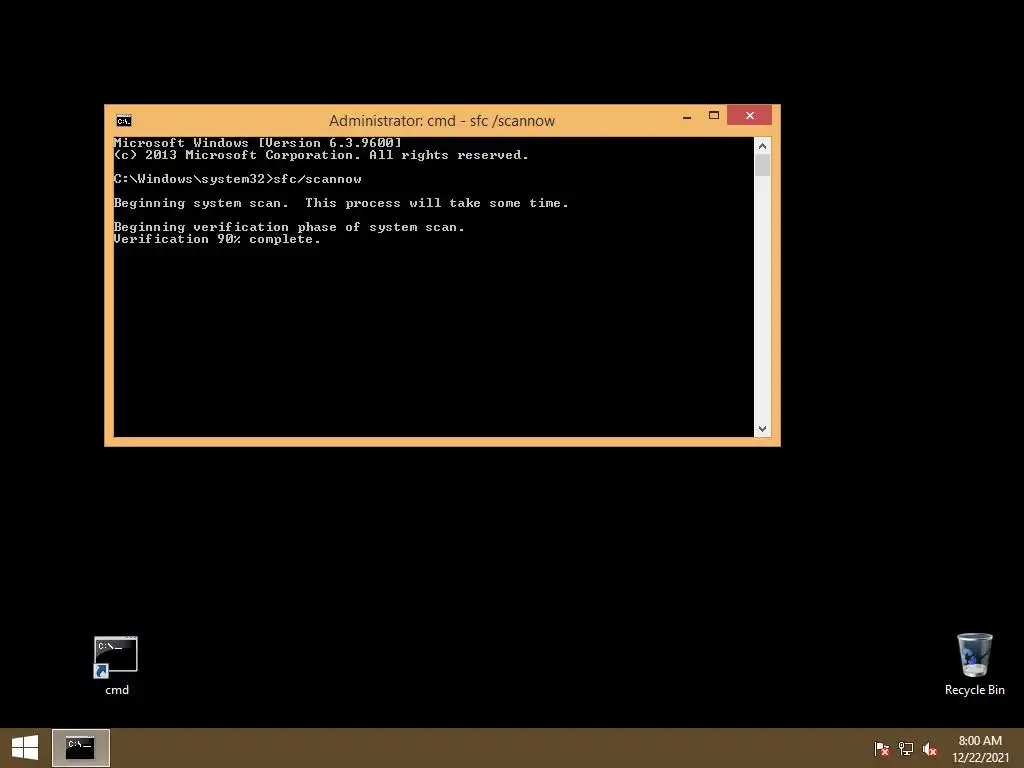Maximize the Administrator cmd window
The image size is (1024, 768).
point(714,116)
